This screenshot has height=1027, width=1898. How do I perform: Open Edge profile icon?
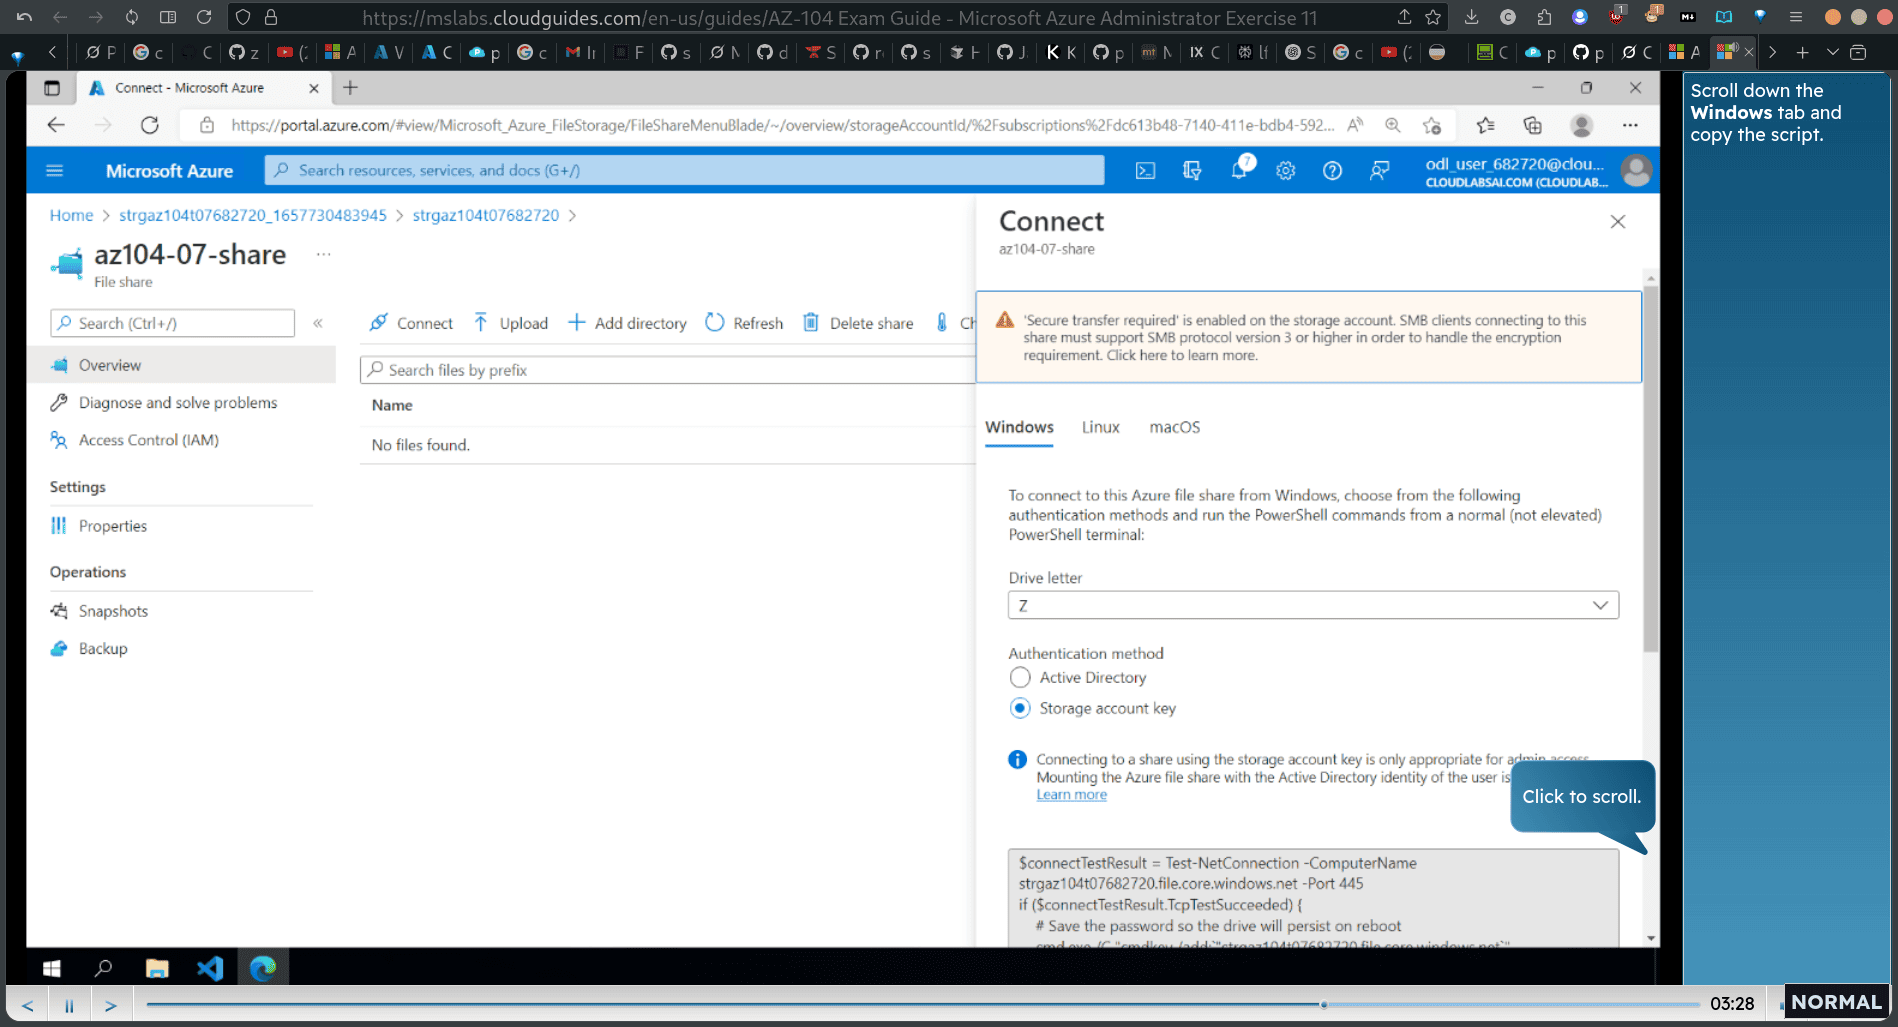click(x=1581, y=125)
